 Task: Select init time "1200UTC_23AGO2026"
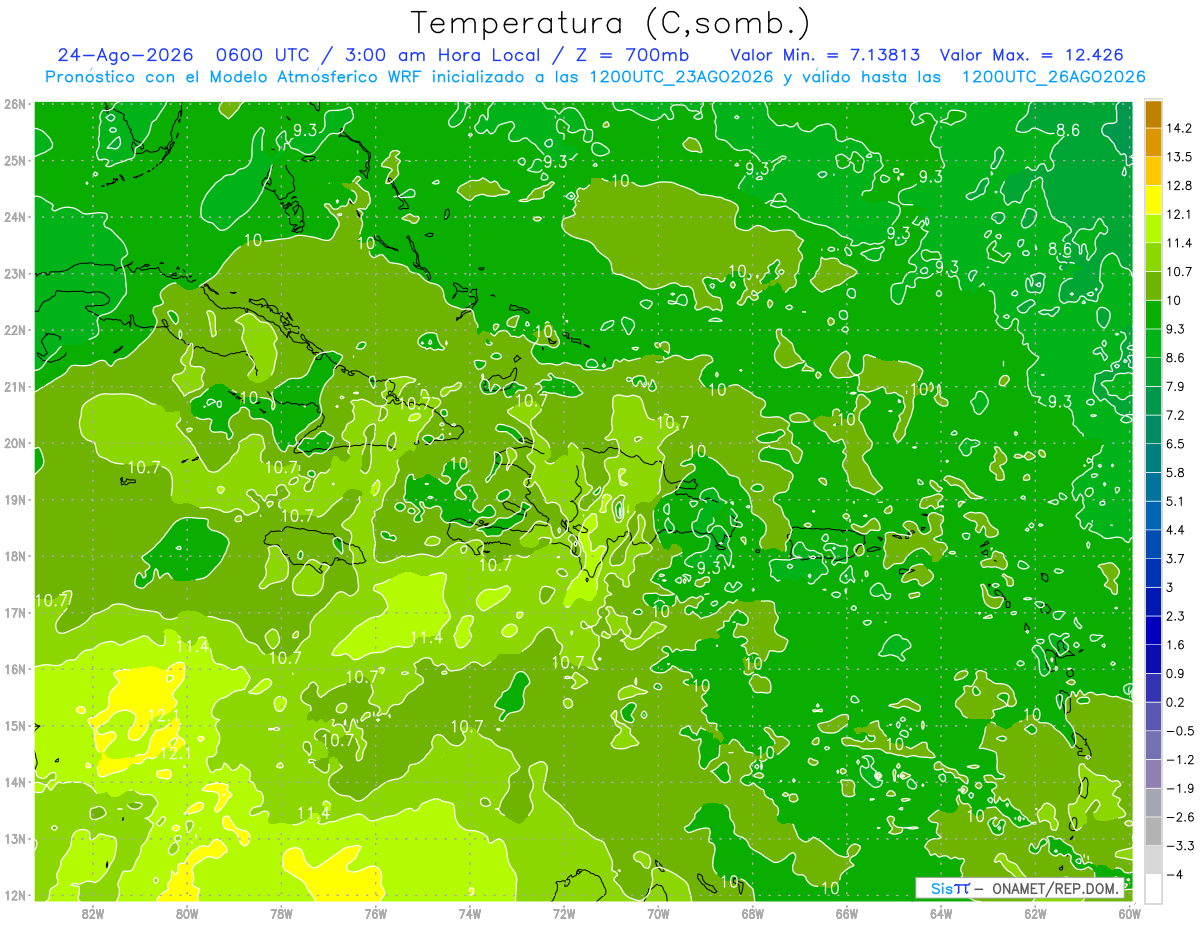point(682,77)
